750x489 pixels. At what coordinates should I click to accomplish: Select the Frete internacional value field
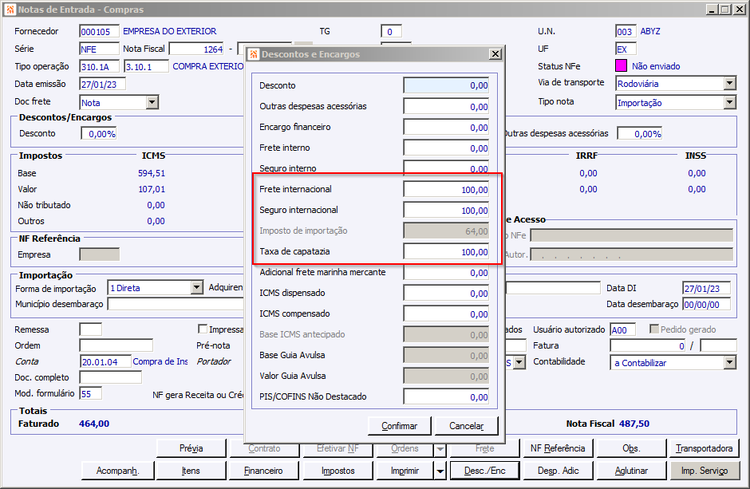(x=446, y=189)
